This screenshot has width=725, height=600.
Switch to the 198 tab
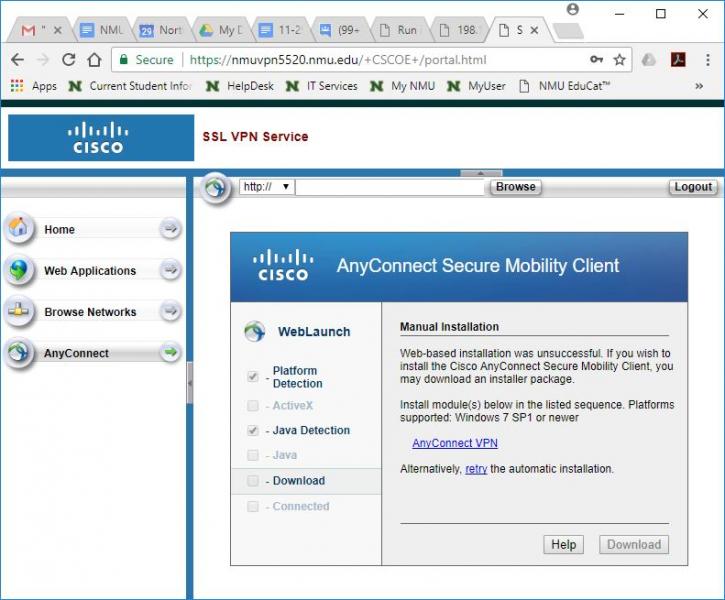[x=459, y=31]
